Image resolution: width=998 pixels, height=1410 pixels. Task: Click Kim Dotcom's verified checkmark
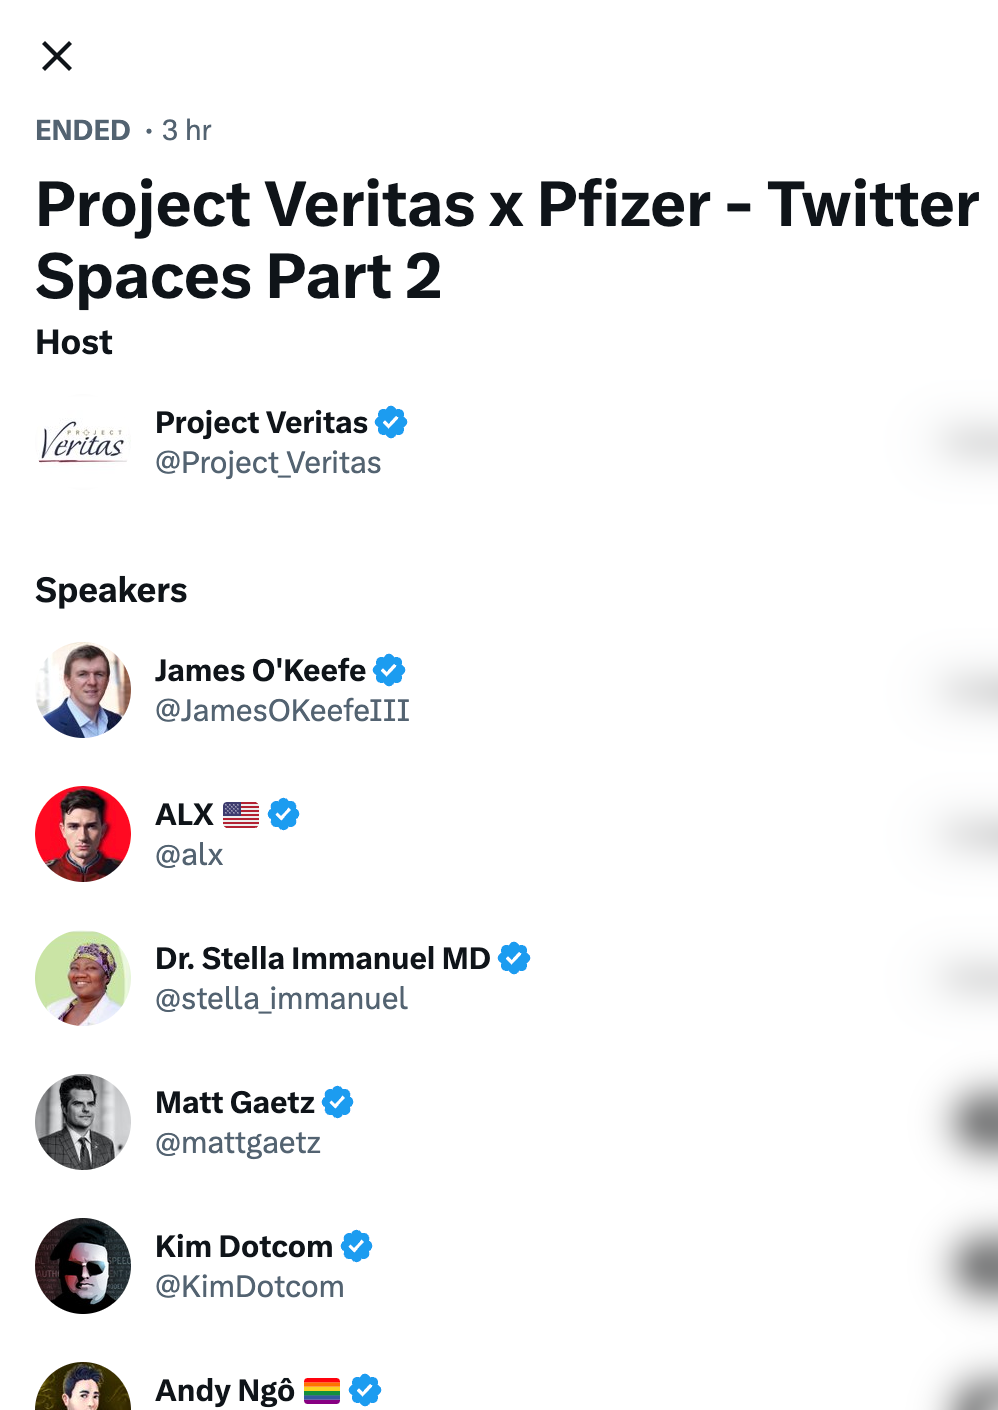point(357,1246)
